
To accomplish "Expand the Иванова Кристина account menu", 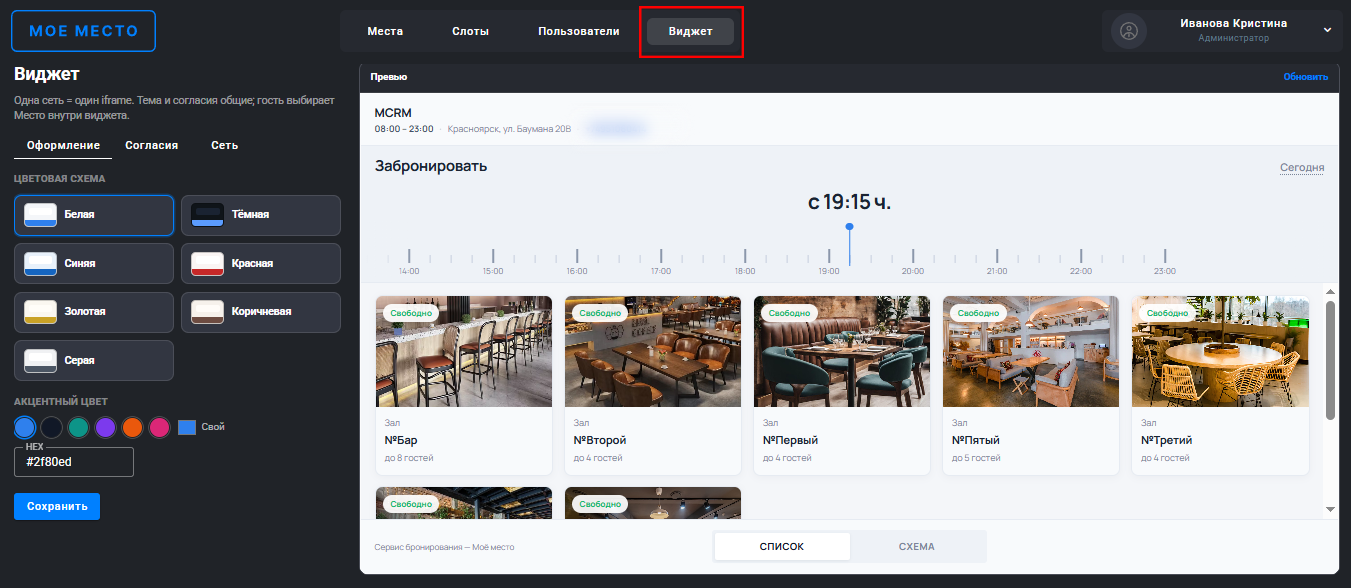I will click(x=1328, y=30).
